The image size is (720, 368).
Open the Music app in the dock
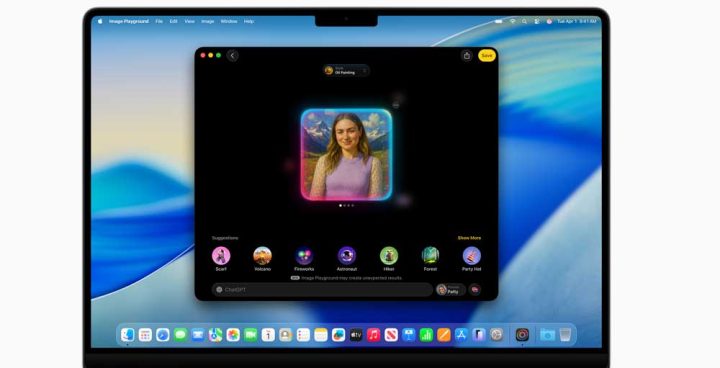pos(373,334)
